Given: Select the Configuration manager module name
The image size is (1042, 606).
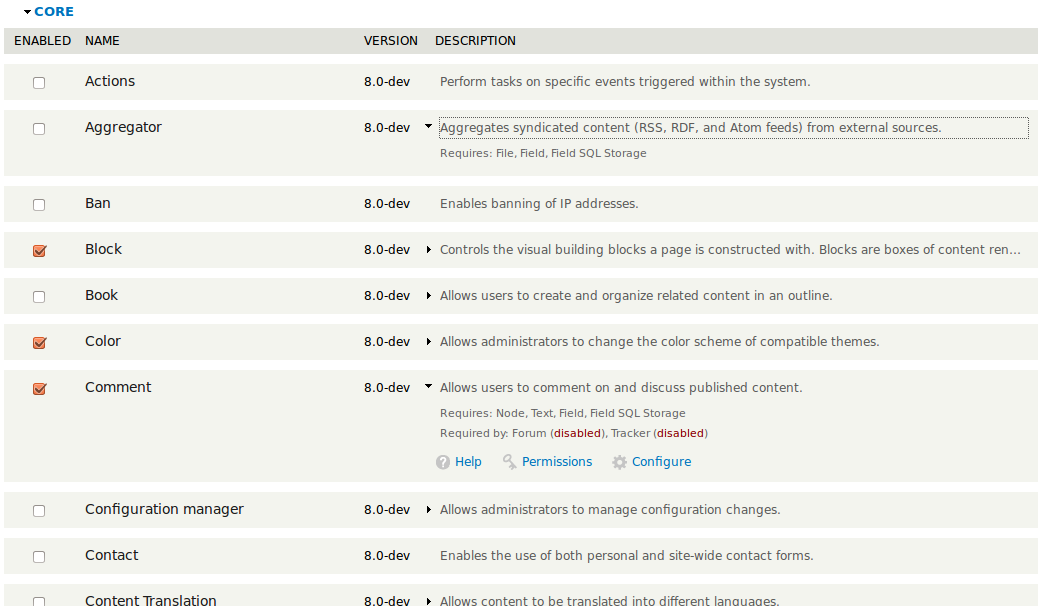Looking at the screenshot, I should 164,509.
